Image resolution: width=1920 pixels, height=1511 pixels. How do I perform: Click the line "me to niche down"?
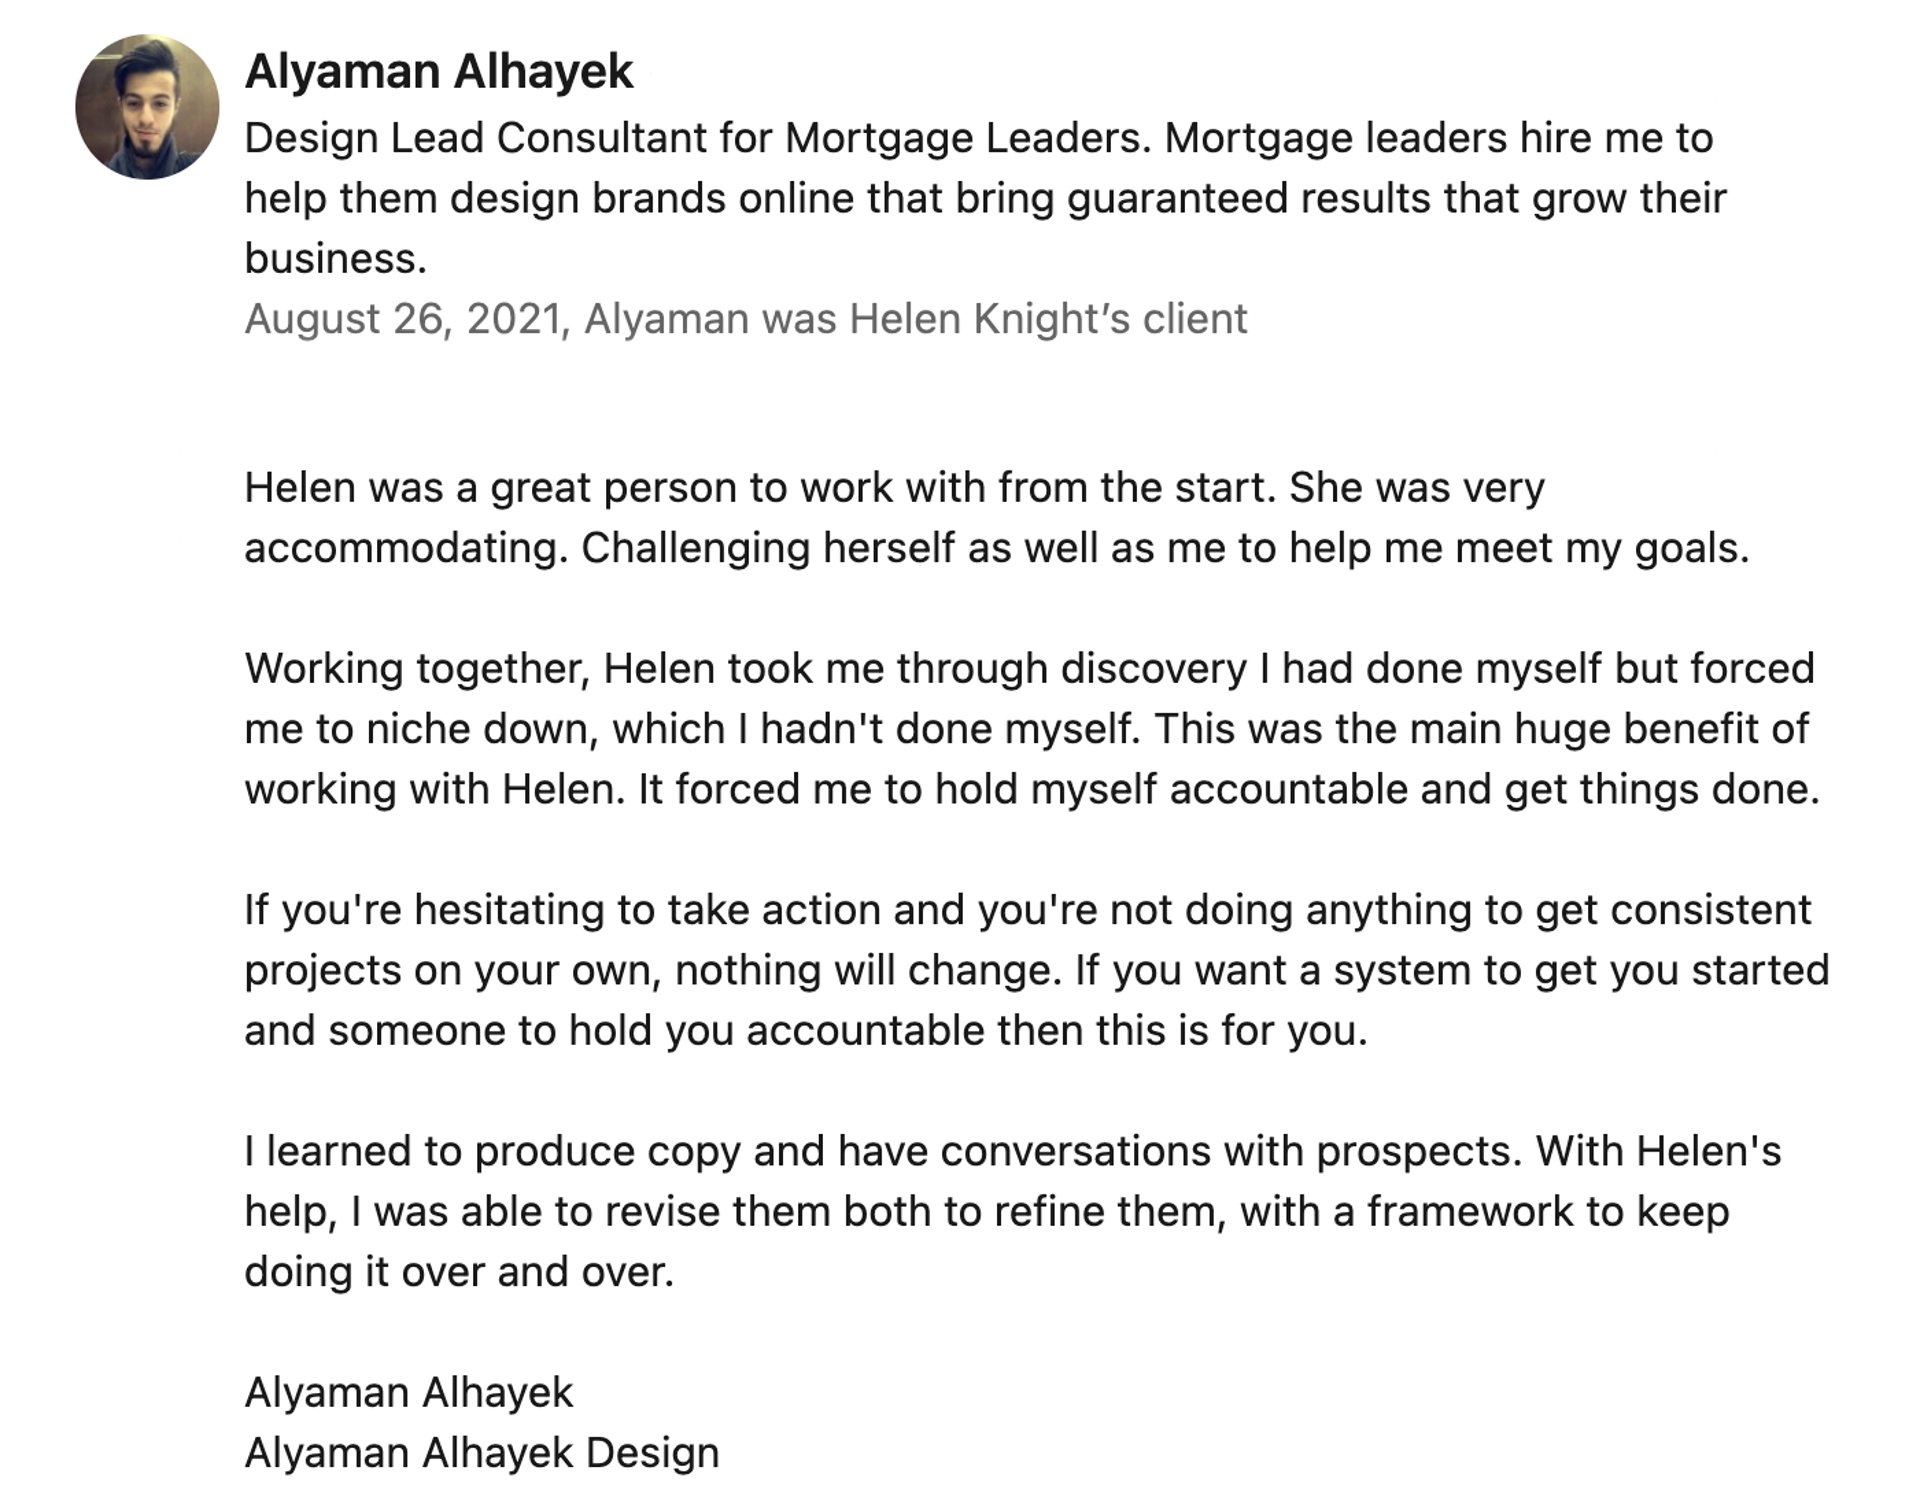pyautogui.click(x=1027, y=729)
